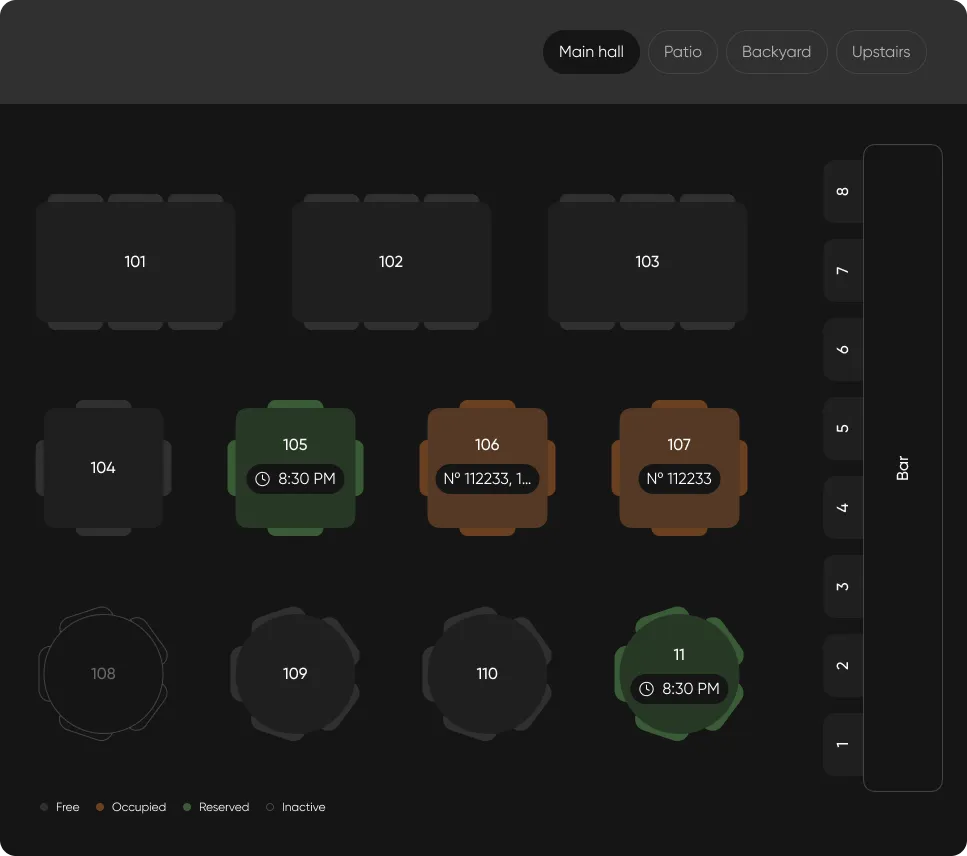The width and height of the screenshot is (967, 856).
Task: Select inactive round table 108
Action: (x=103, y=673)
